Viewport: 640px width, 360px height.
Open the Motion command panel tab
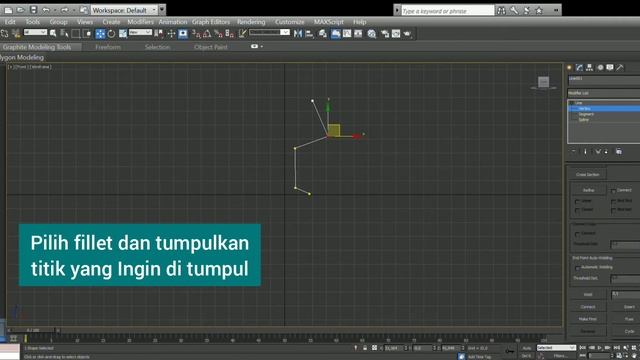pos(600,68)
